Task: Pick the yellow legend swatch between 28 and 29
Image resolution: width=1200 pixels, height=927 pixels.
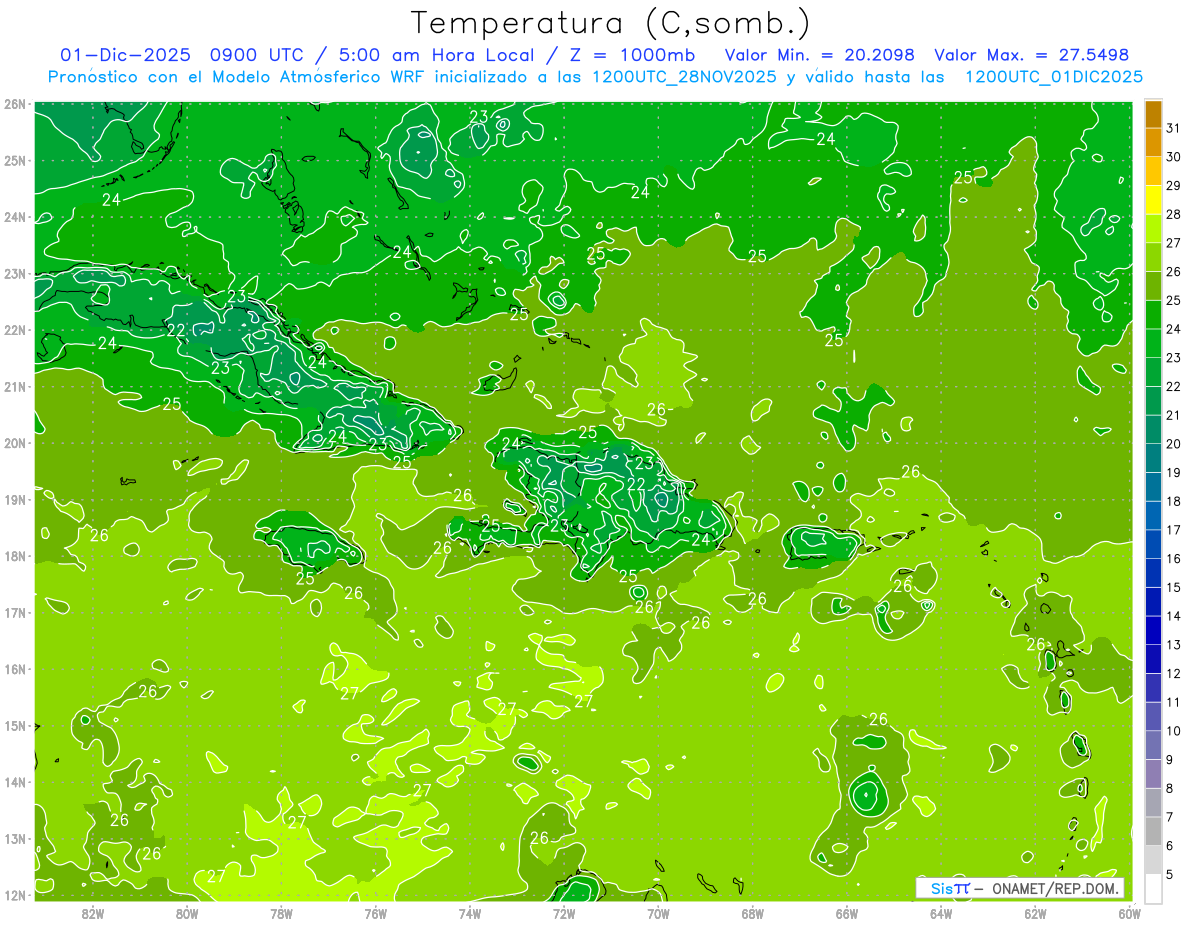Action: pos(1153,201)
